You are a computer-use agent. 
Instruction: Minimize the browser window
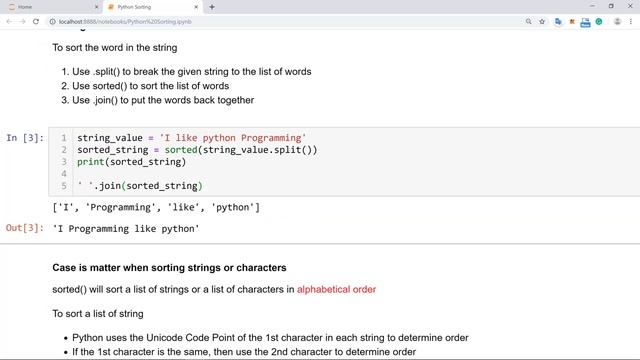[592, 6]
